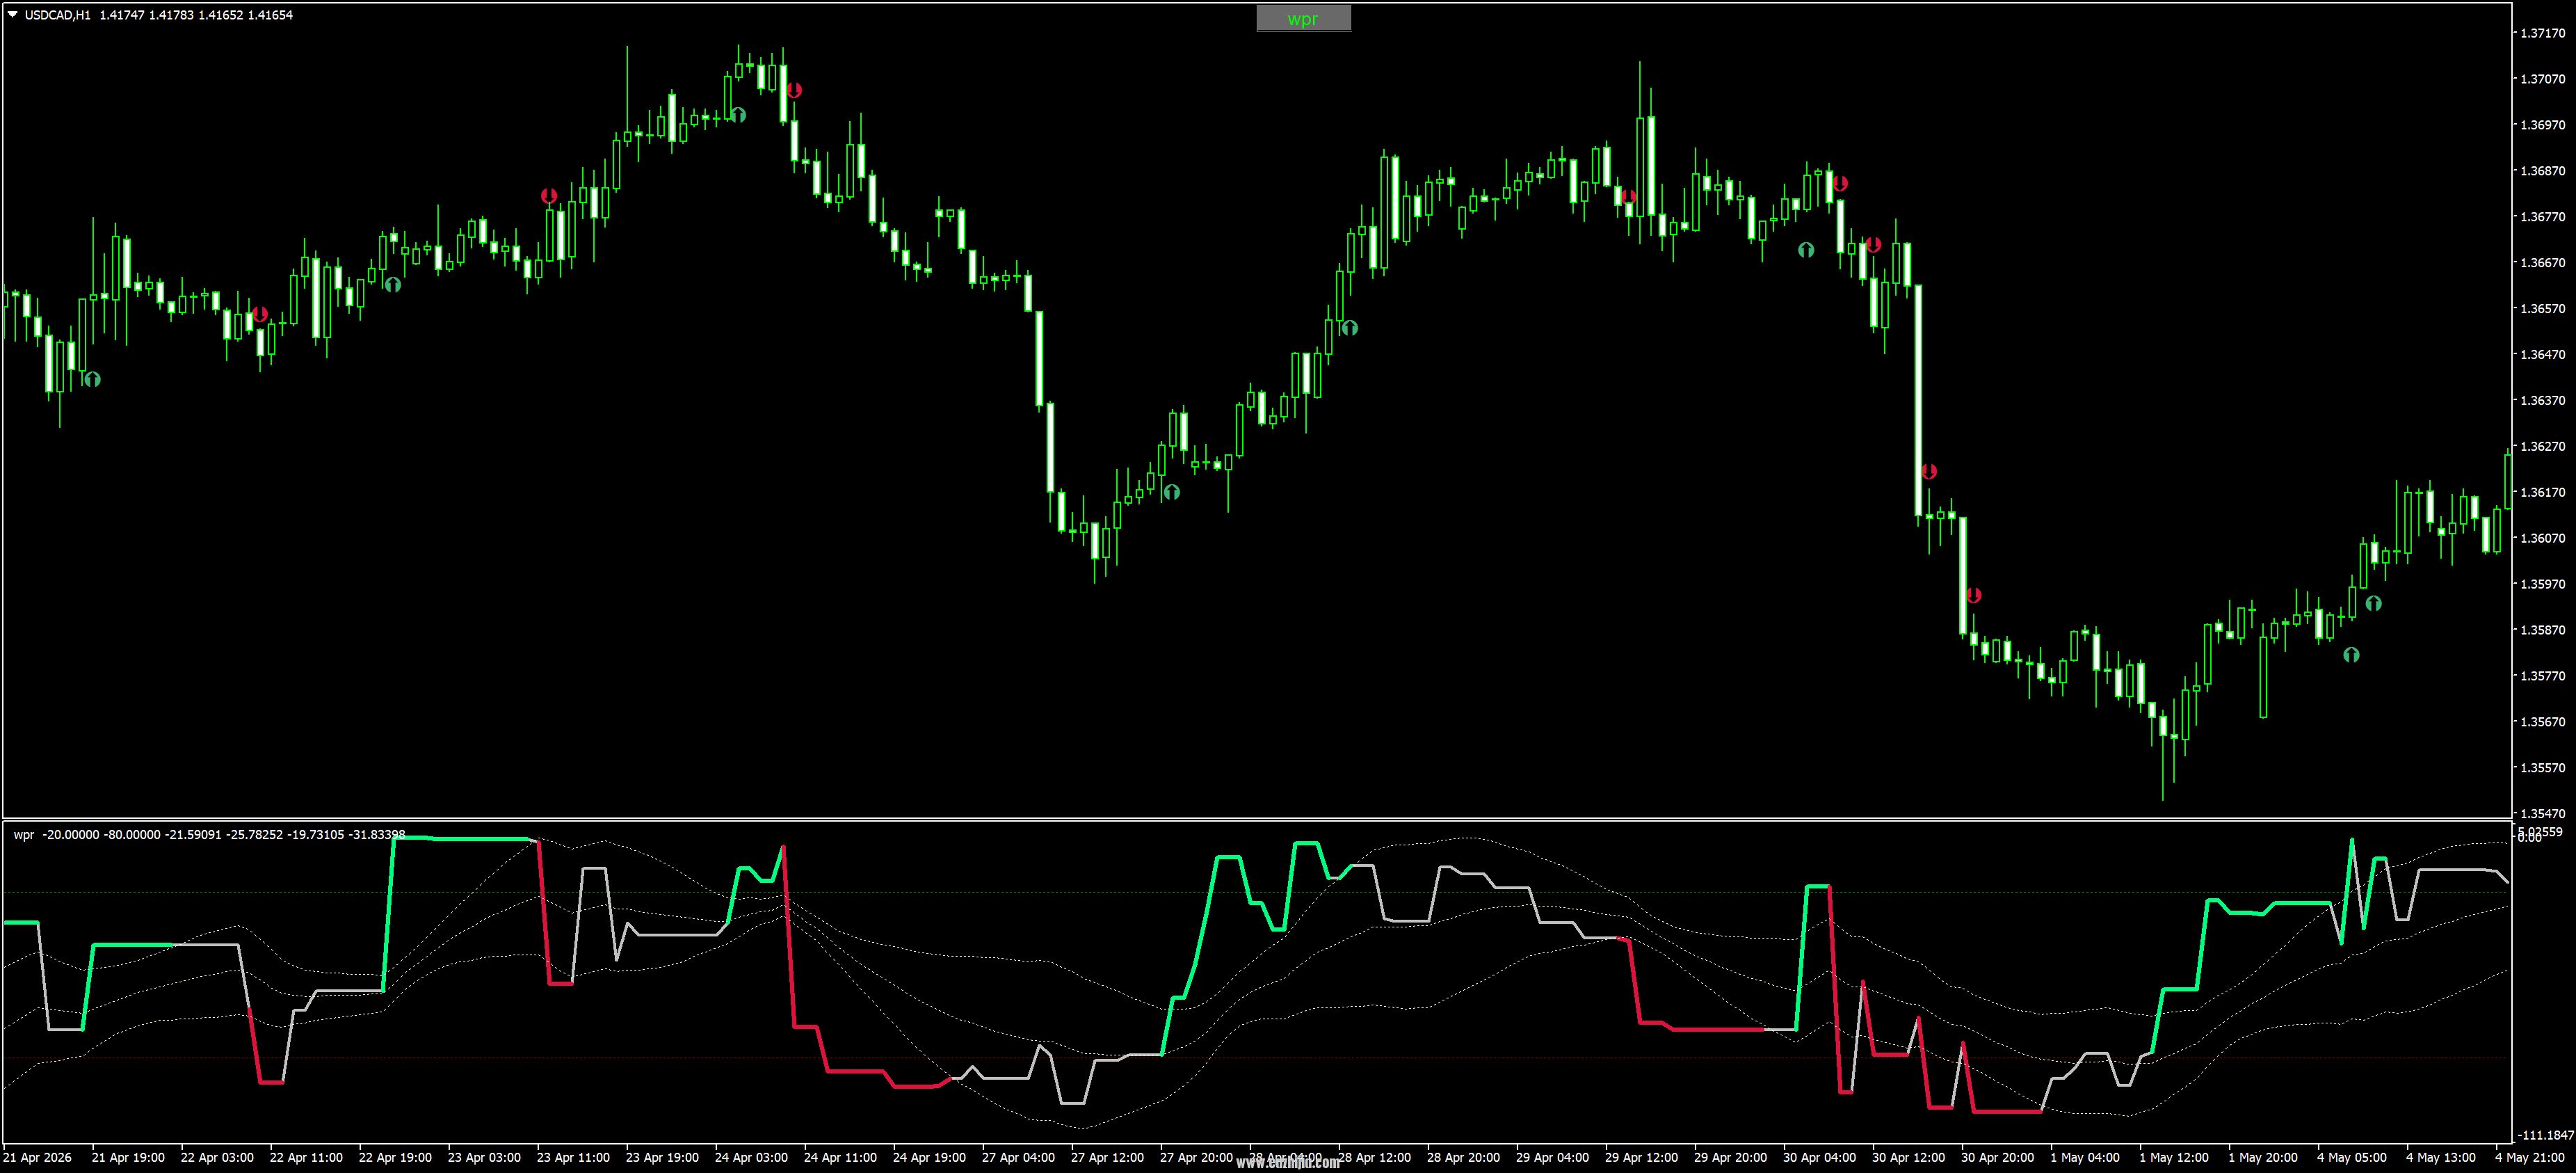Screen dimensions: 2576x1173
Task: Select the lower green up arrow near 4 May 05:00
Action: coord(2352,655)
